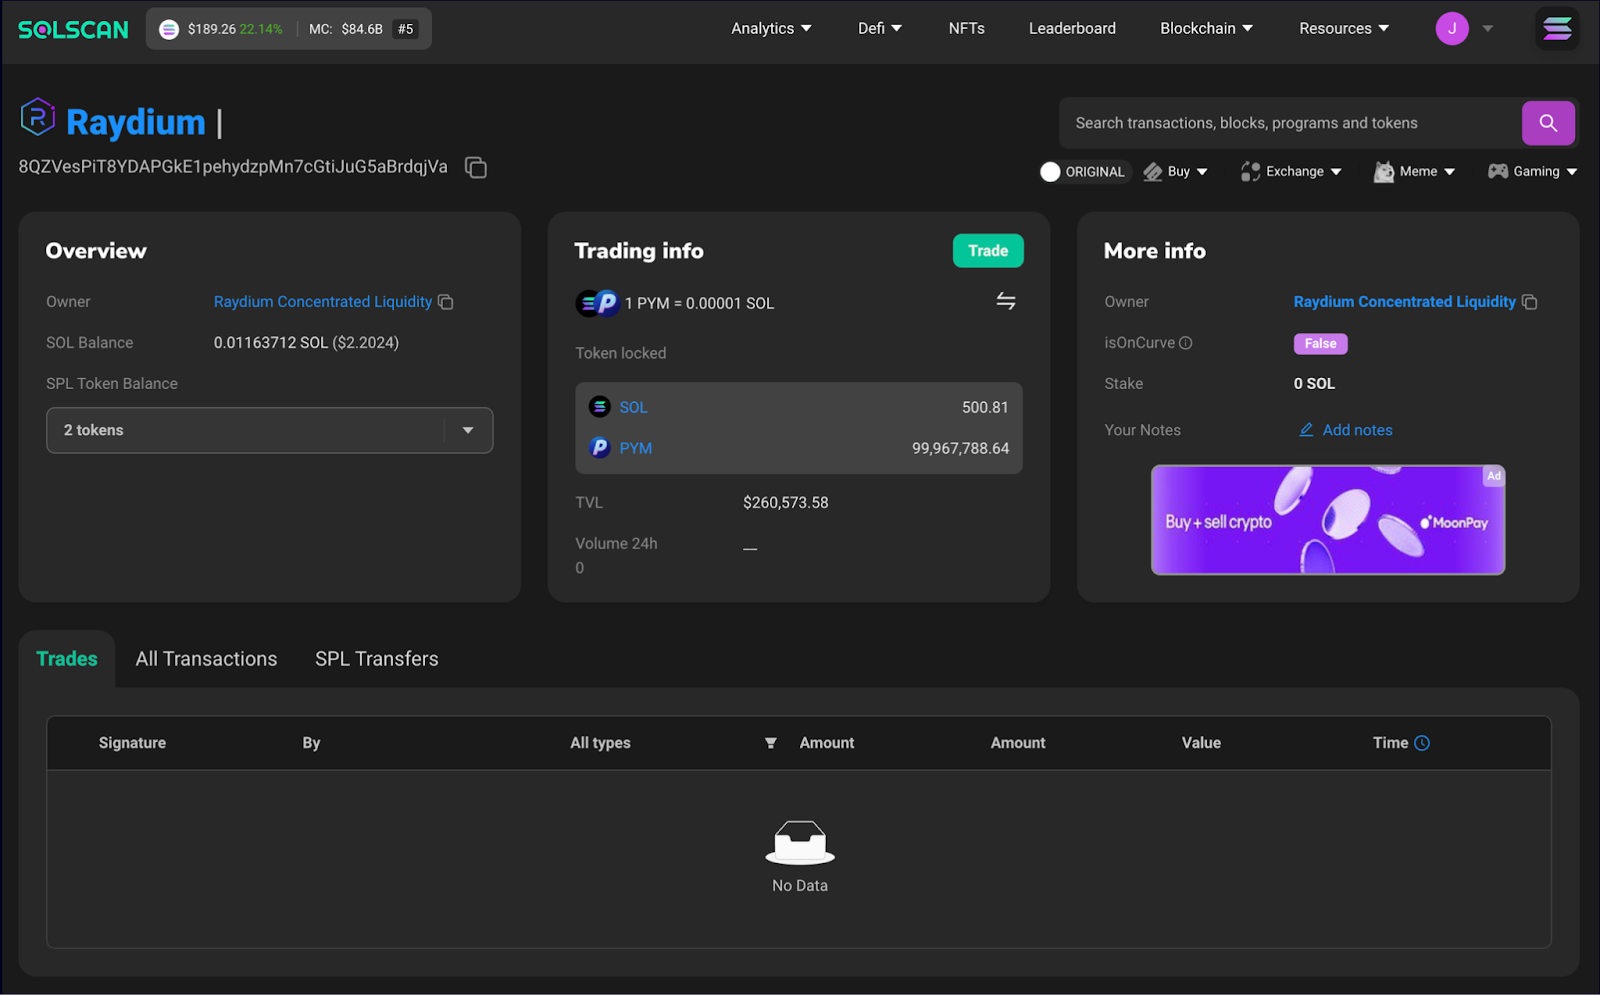Click the green Trade button

(x=988, y=251)
